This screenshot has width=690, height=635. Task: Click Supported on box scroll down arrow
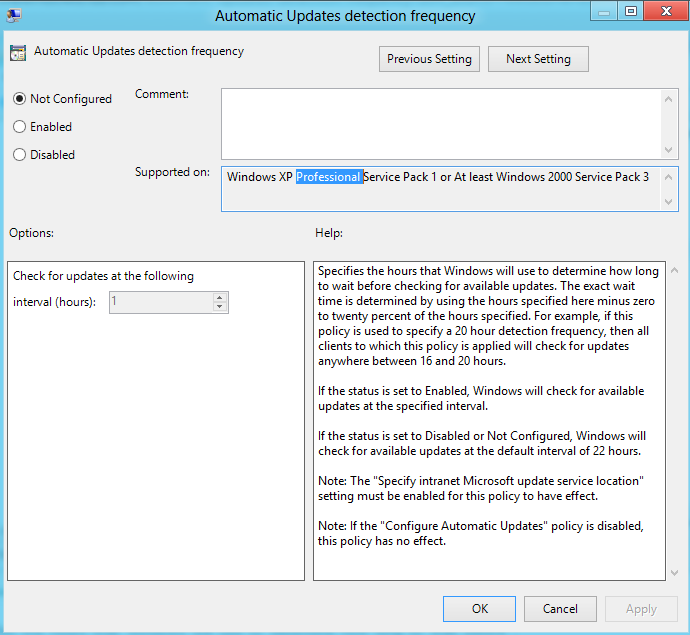(x=668, y=202)
